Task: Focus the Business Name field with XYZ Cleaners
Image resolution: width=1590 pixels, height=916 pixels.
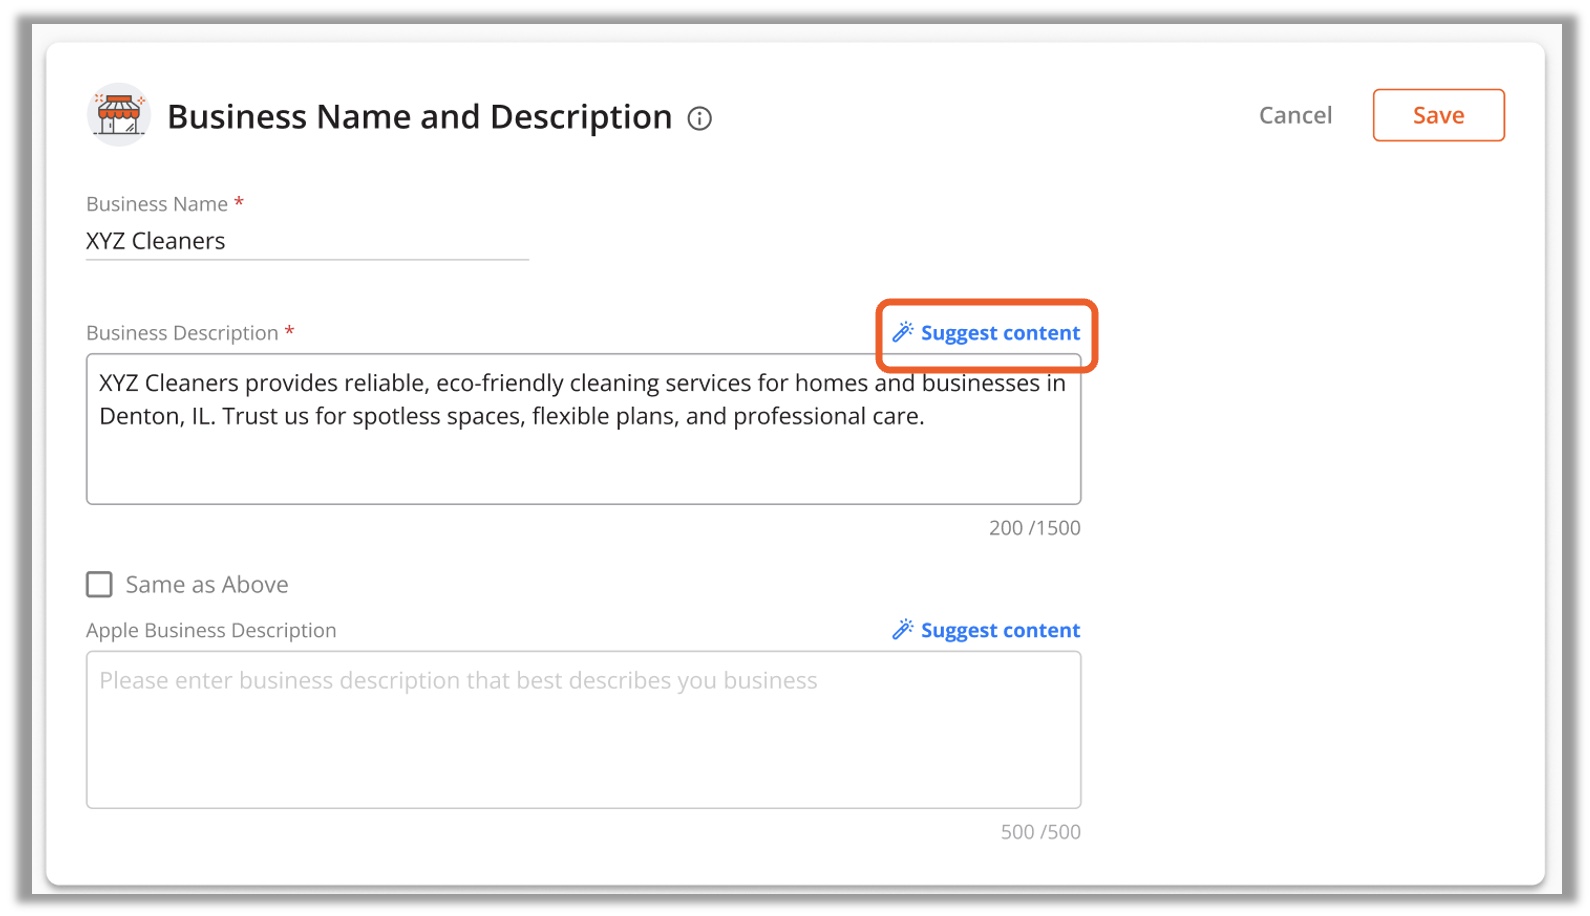Action: 307,241
